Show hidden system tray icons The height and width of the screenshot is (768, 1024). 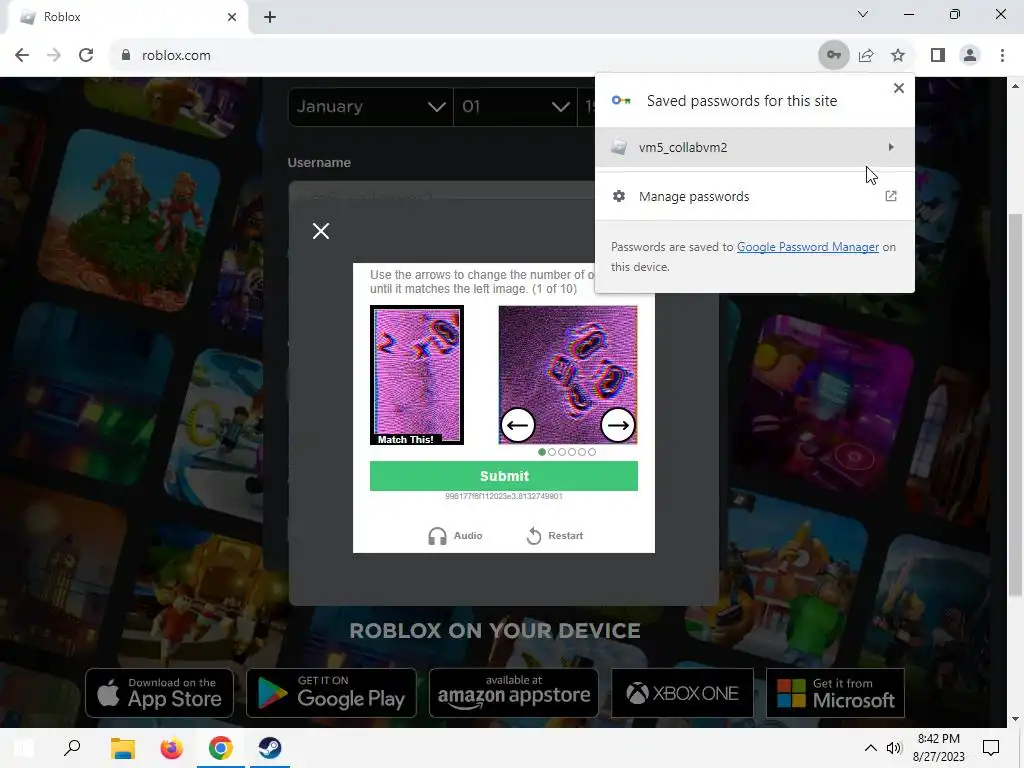tap(871, 748)
